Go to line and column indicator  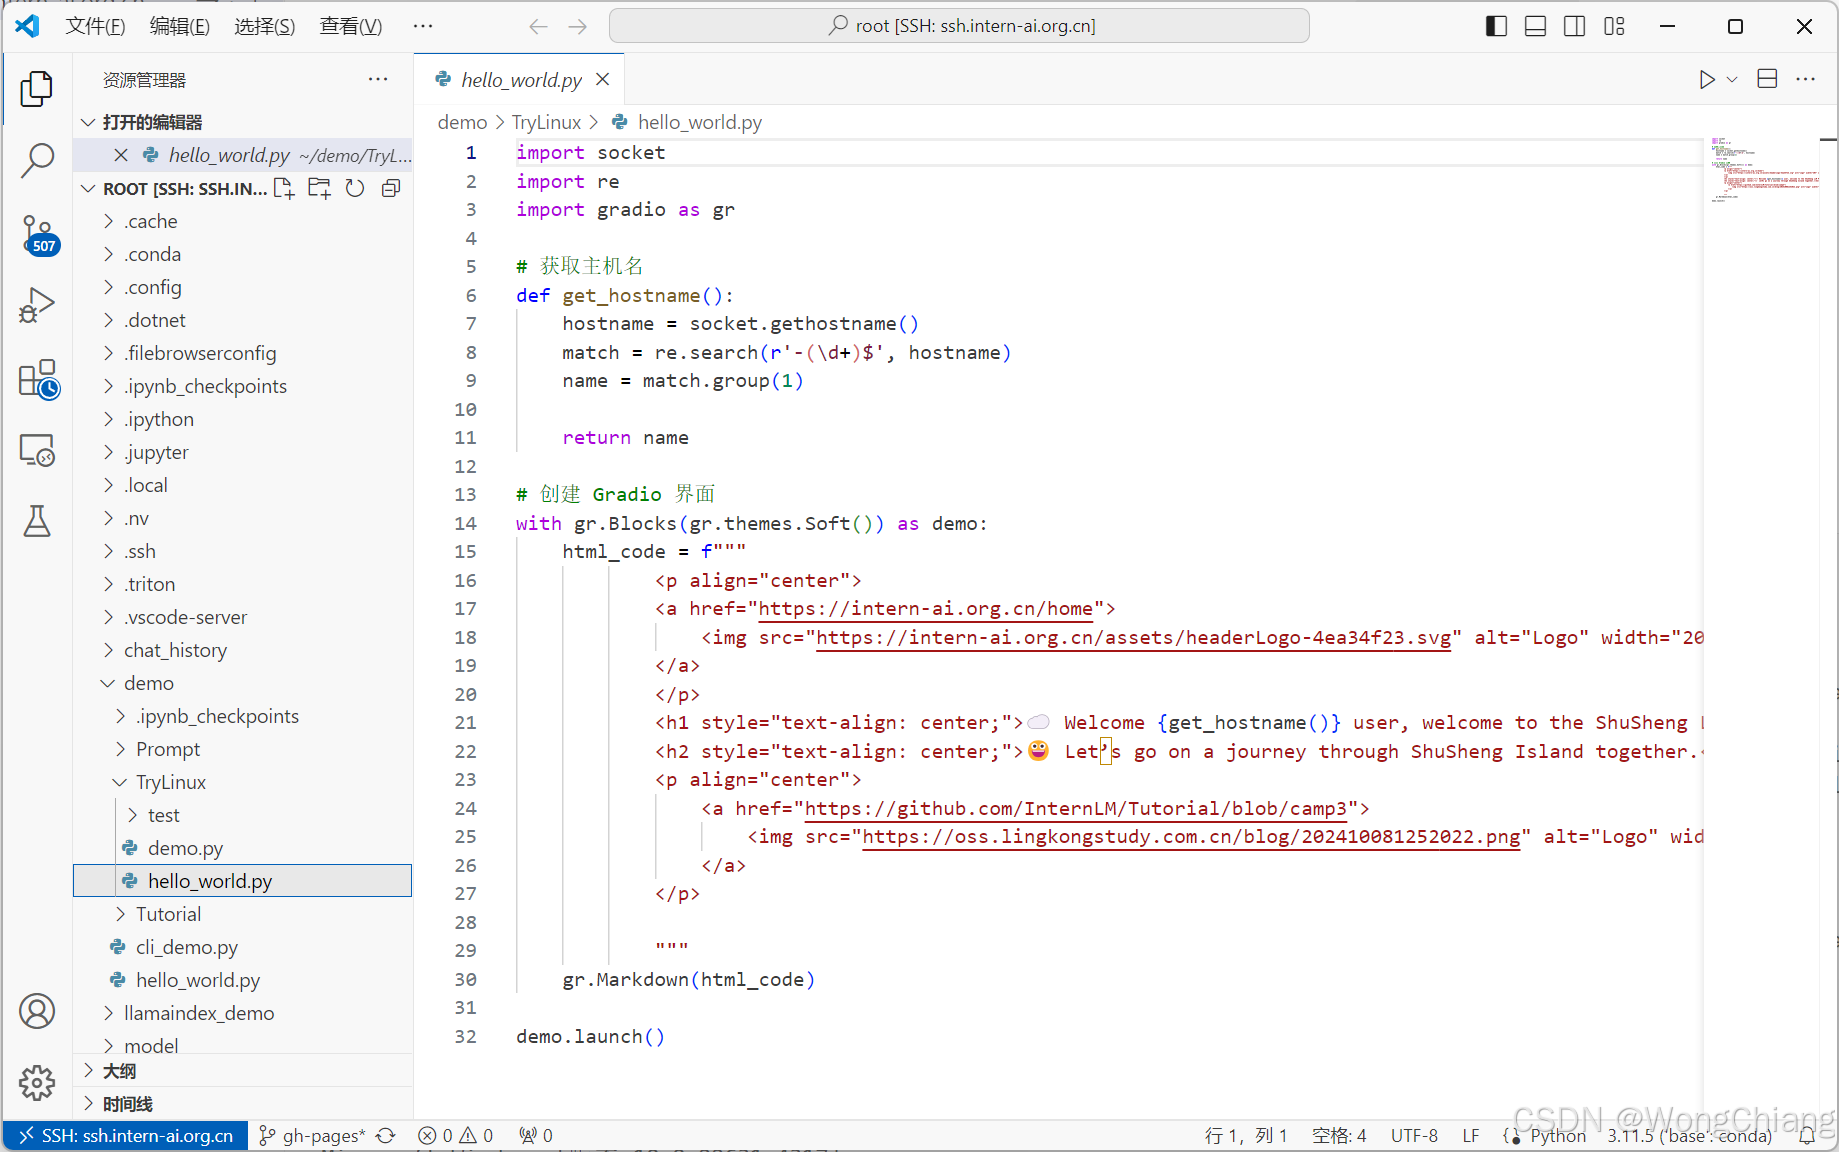coord(1246,1135)
